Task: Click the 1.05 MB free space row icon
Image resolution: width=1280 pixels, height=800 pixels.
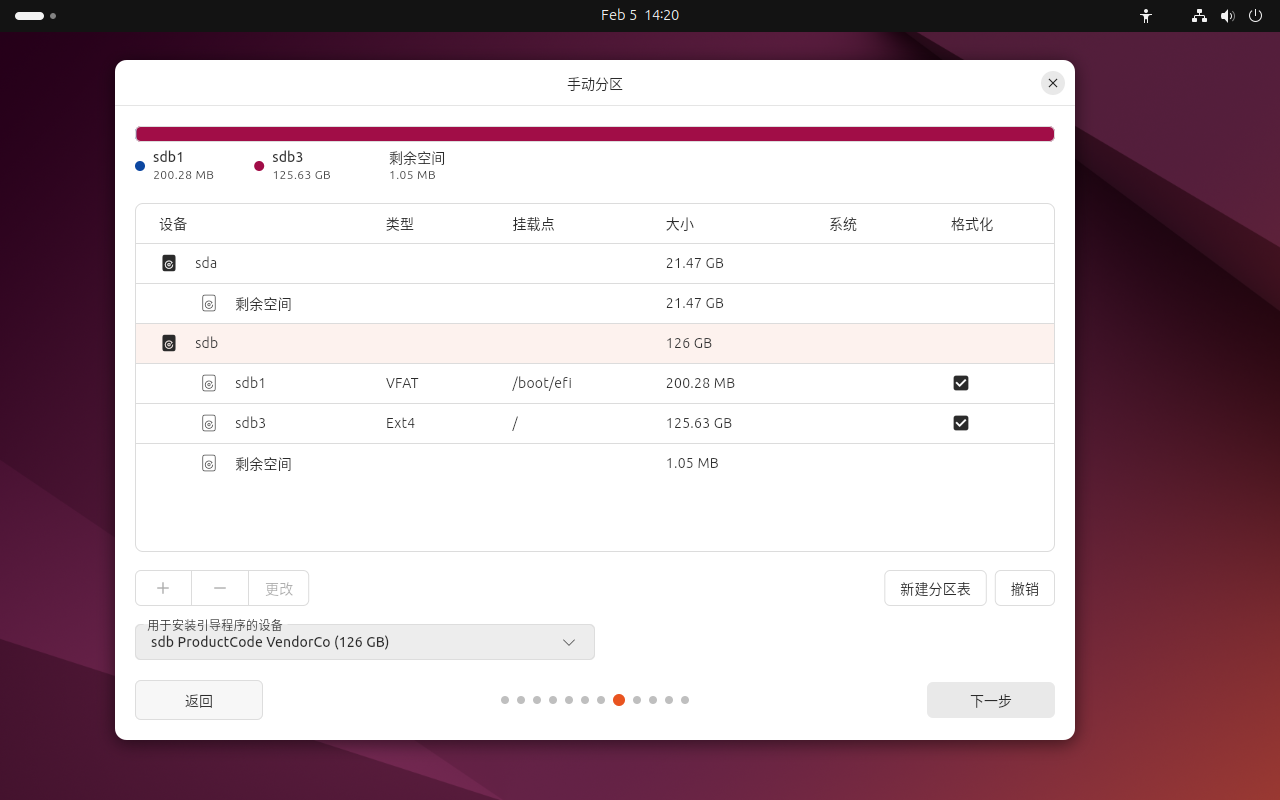Action: tap(209, 463)
